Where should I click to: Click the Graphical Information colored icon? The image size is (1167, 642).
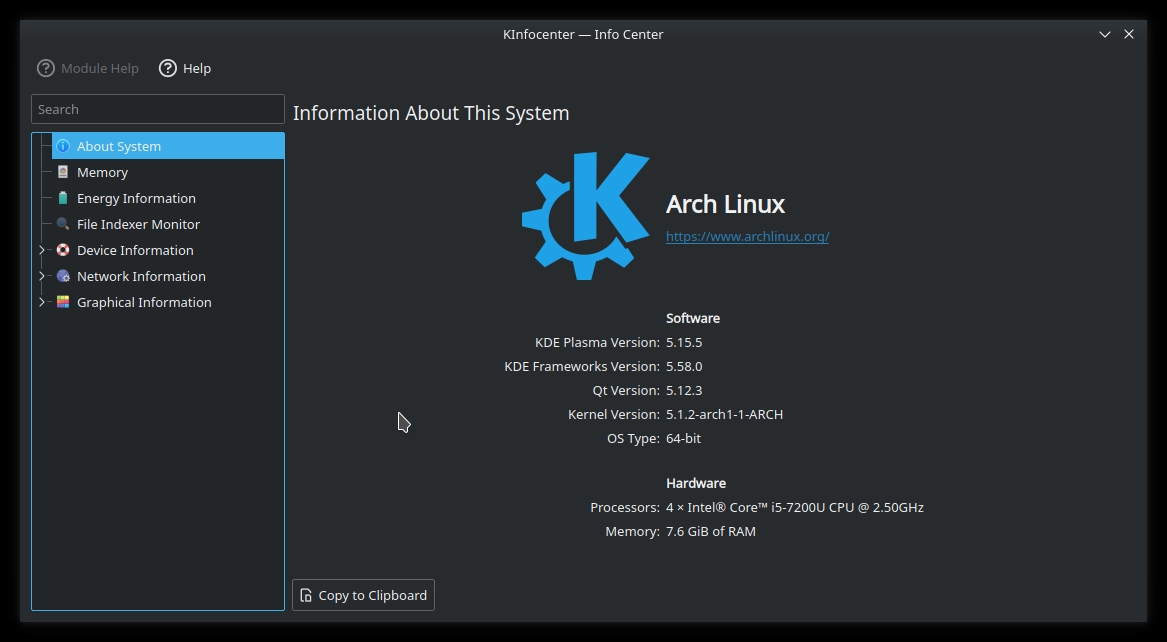click(x=63, y=302)
